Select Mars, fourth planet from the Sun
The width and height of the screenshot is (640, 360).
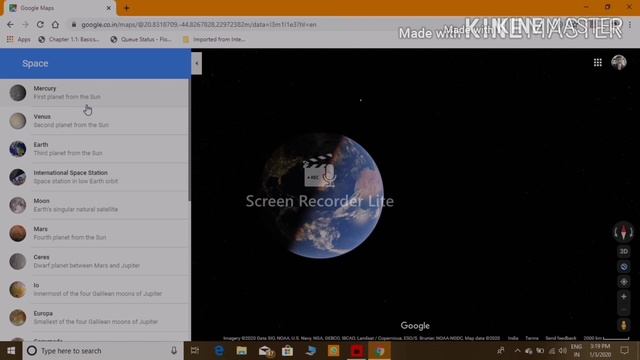click(x=94, y=233)
